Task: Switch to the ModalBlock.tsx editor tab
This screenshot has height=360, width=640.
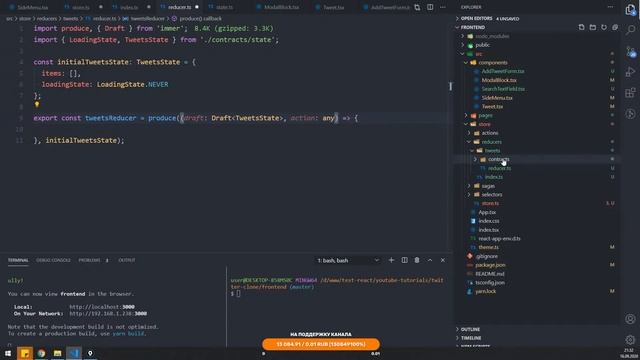Action: pyautogui.click(x=281, y=7)
